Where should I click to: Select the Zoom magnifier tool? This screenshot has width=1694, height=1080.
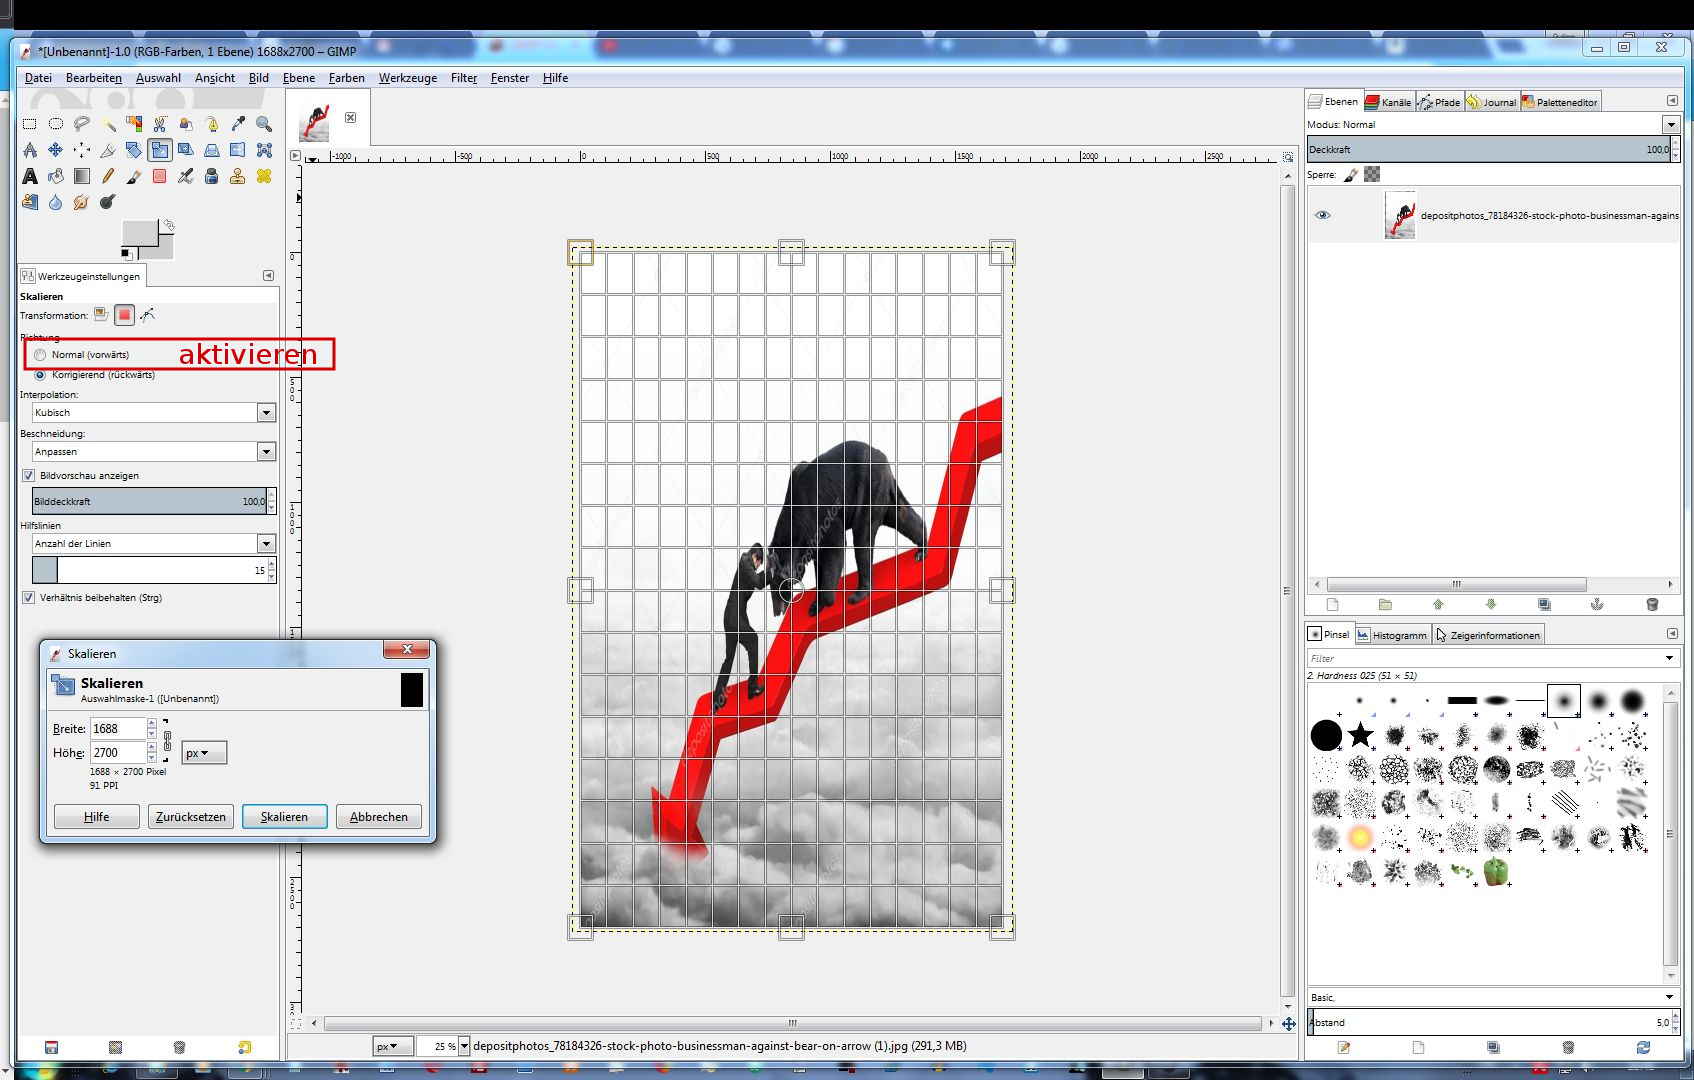(x=264, y=124)
